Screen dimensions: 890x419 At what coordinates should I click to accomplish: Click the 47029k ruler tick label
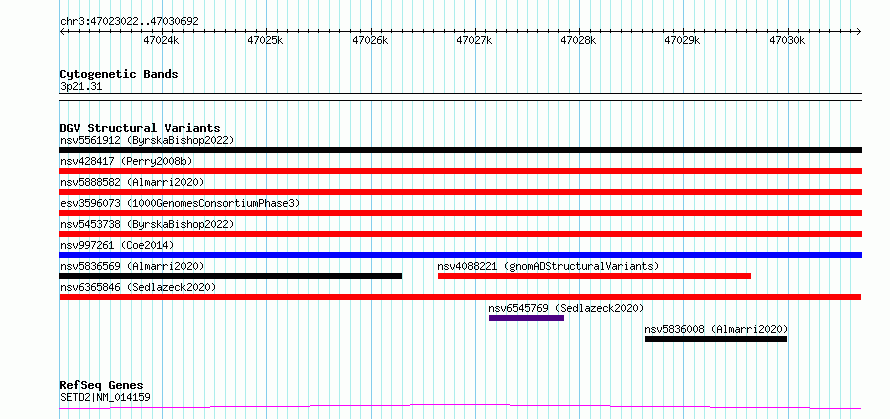click(x=682, y=41)
